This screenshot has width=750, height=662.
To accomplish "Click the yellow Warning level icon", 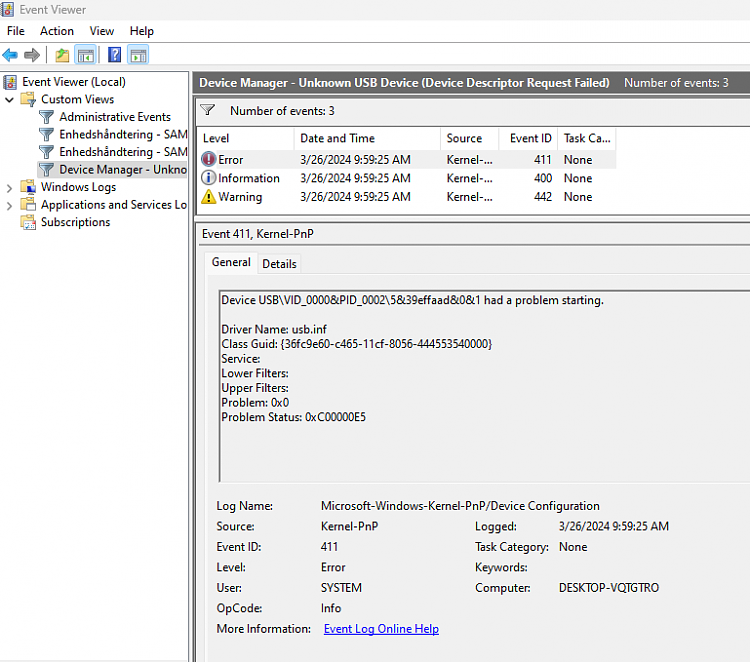I will (209, 197).
